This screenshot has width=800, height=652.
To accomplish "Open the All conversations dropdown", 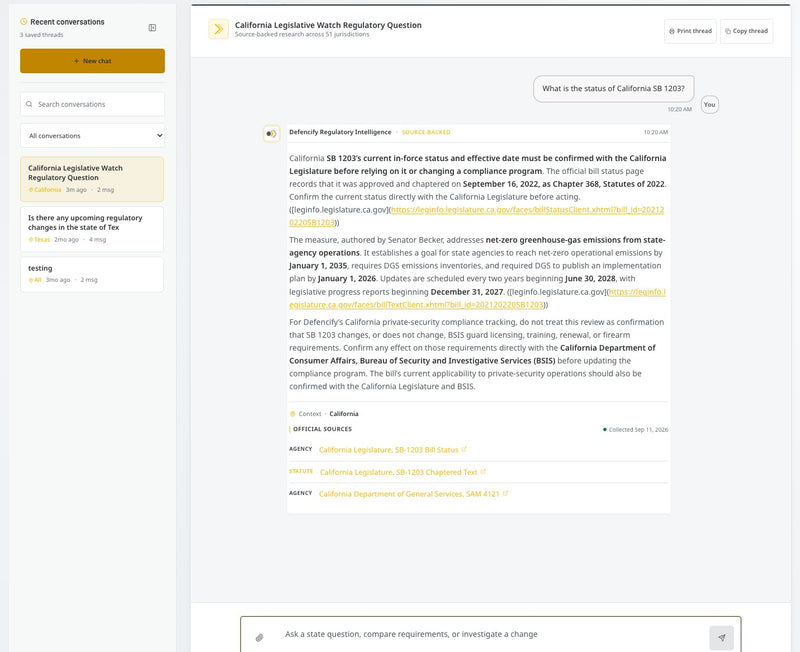I will click(92, 136).
